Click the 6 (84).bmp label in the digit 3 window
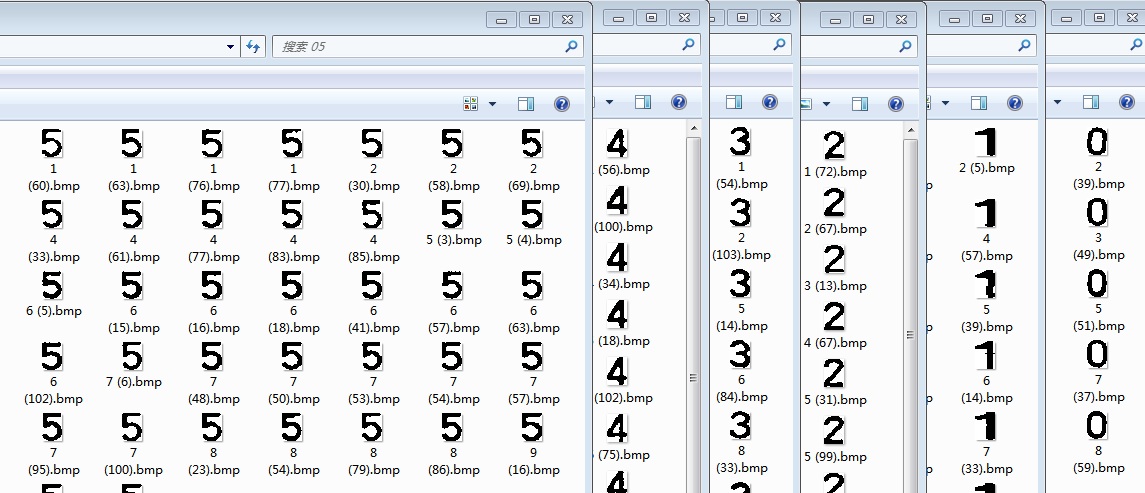This screenshot has height=493, width=1145. 742,389
